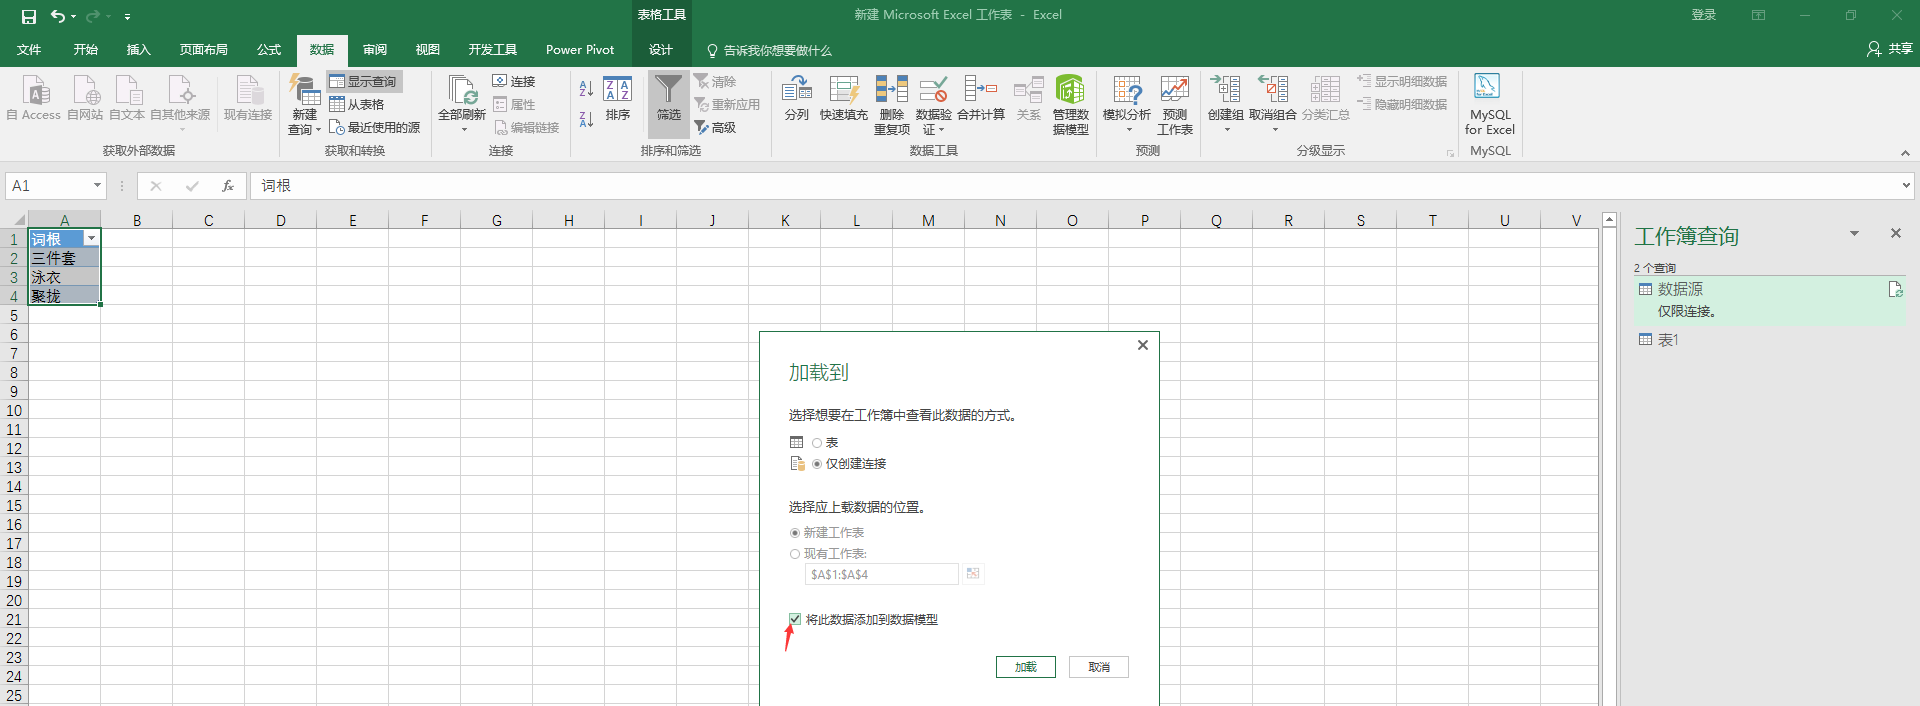Select the Table radio option
The height and width of the screenshot is (706, 1920).
(817, 443)
